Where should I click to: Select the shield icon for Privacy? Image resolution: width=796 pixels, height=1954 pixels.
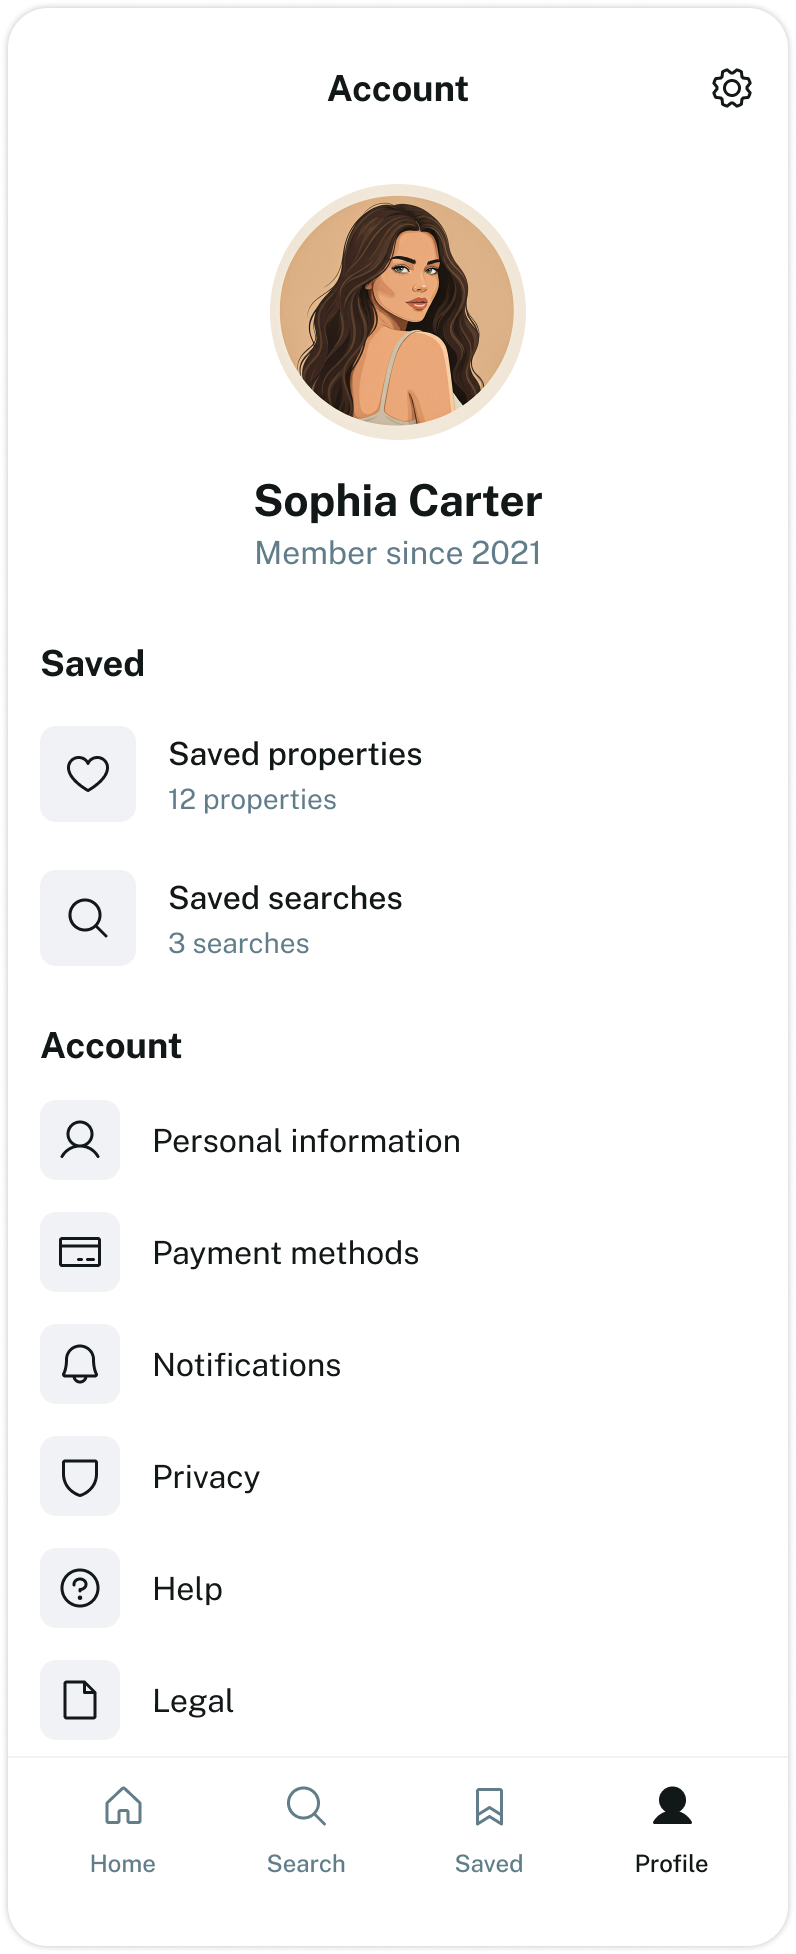pyautogui.click(x=80, y=1476)
